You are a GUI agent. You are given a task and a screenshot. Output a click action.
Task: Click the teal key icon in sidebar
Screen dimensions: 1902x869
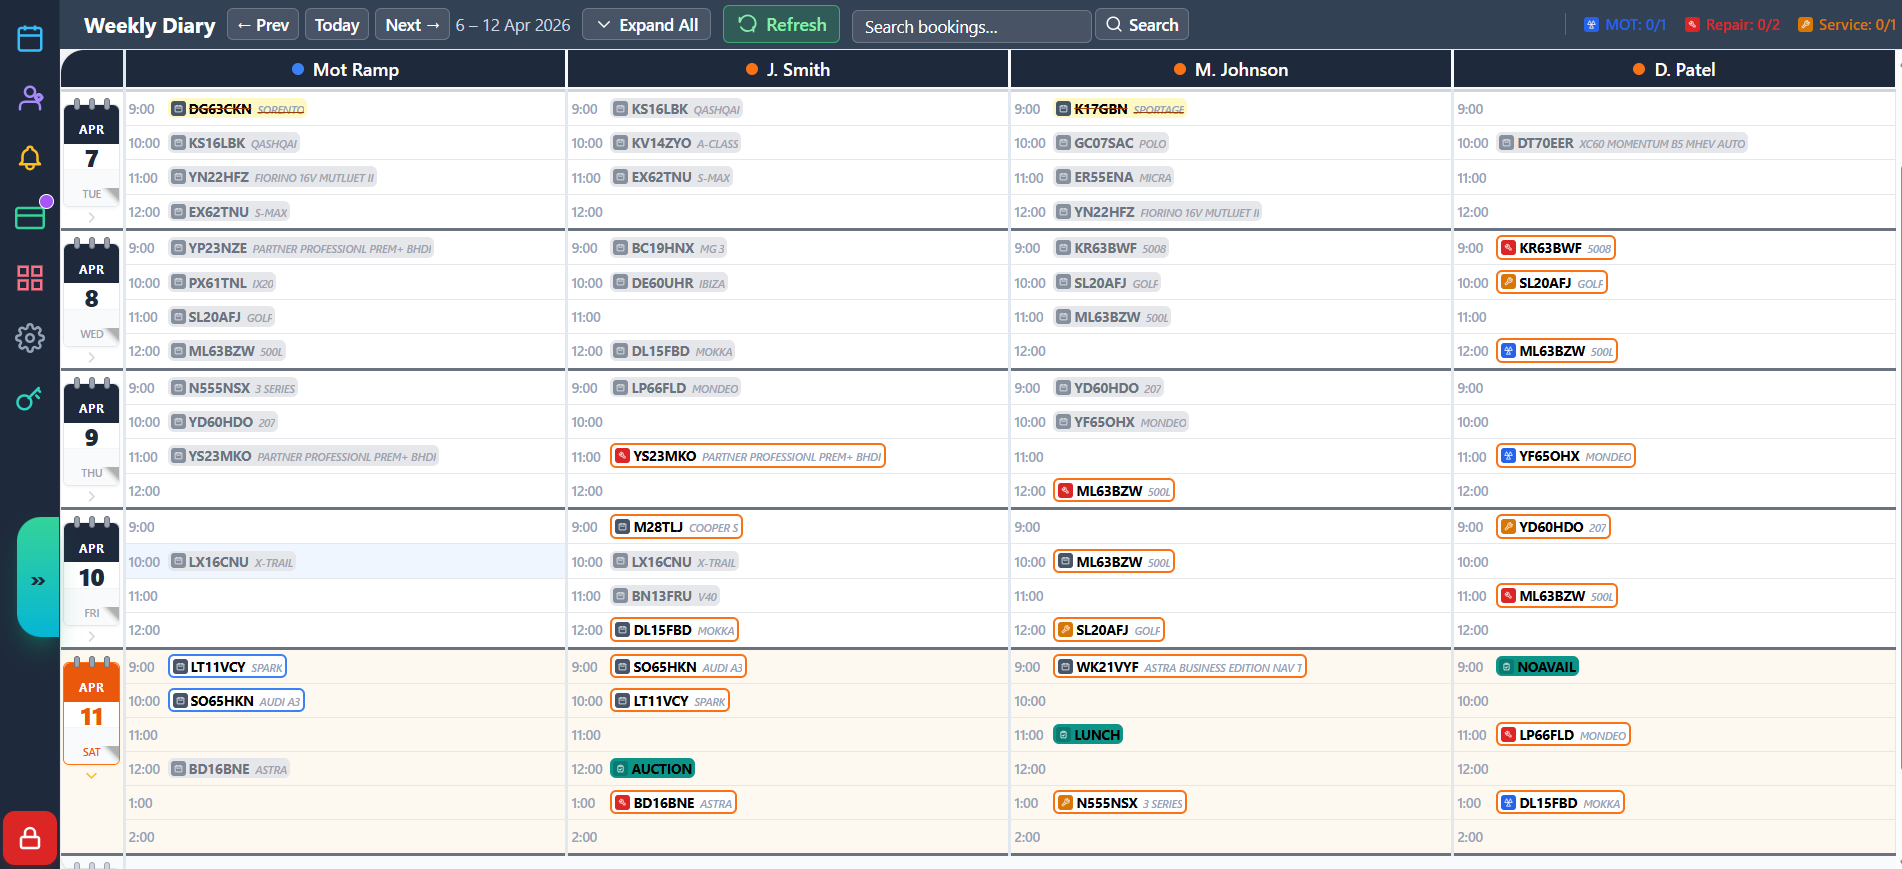(x=30, y=399)
